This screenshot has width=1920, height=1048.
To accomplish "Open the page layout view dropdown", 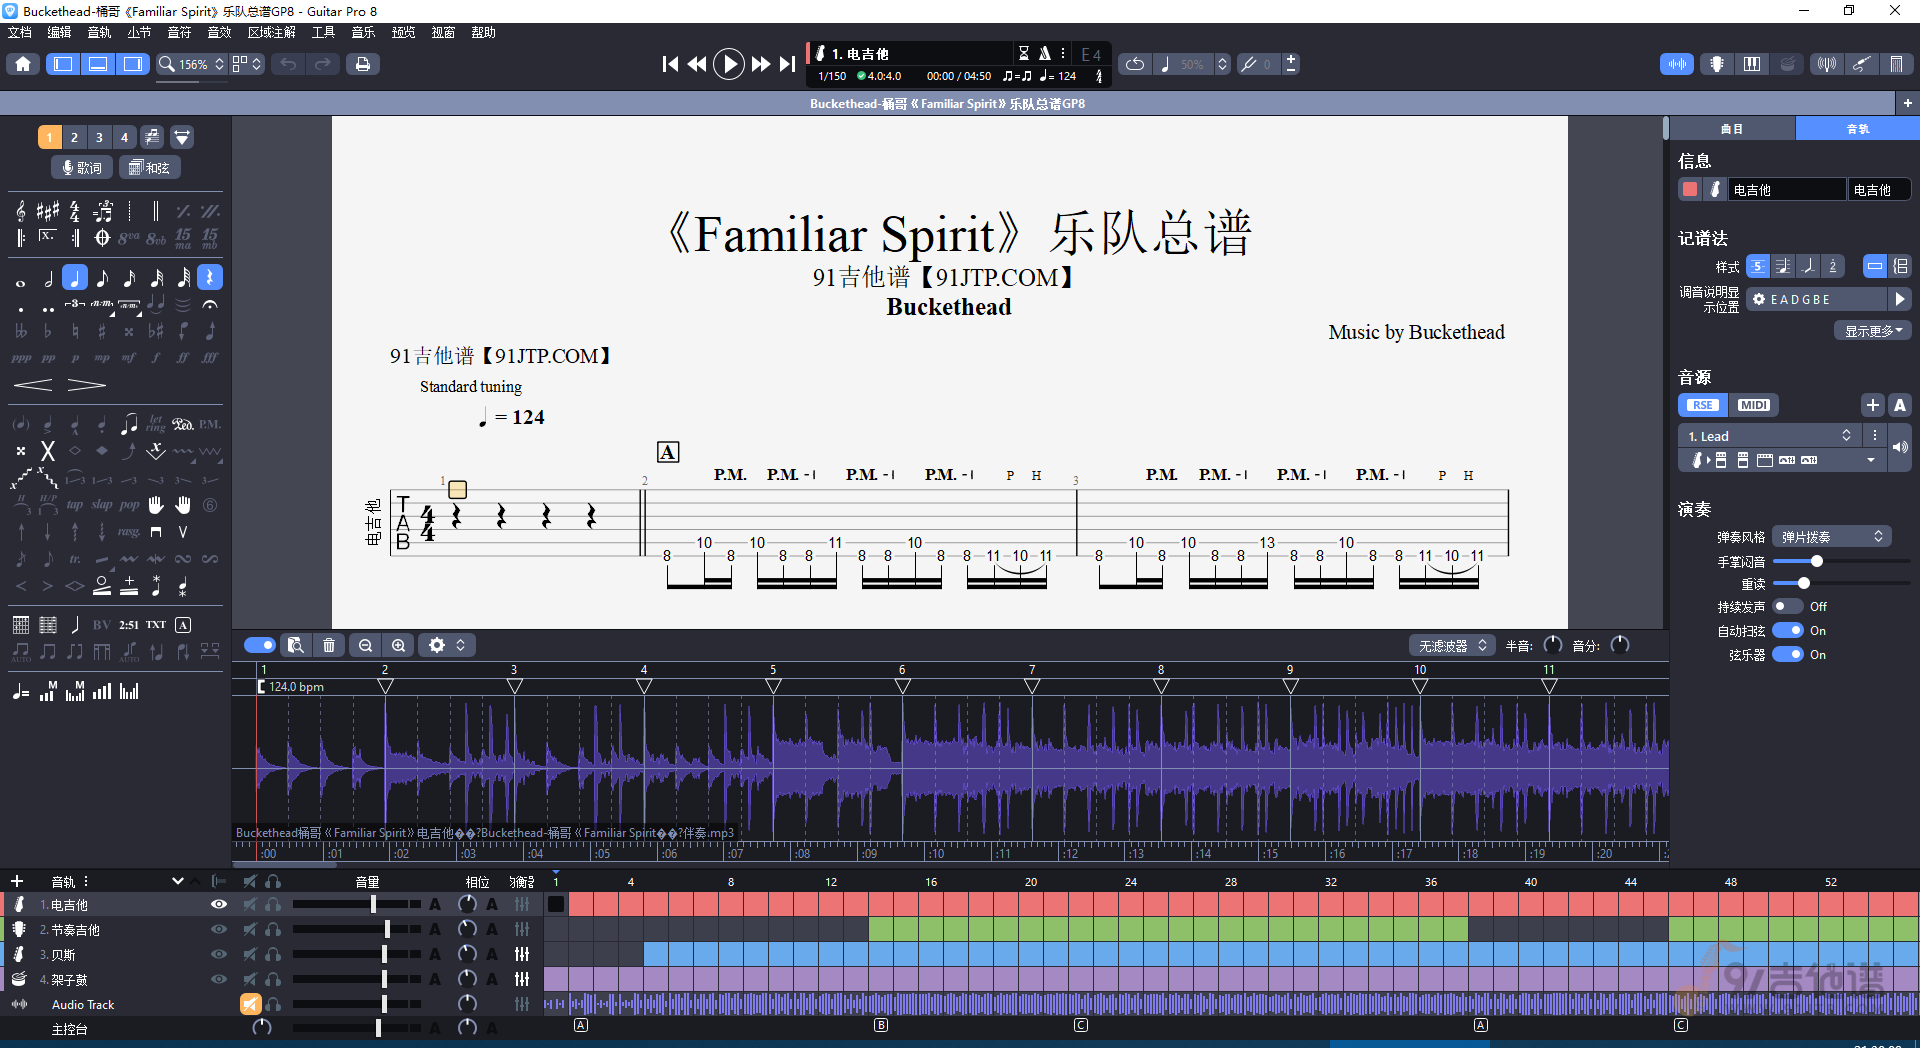I will click(247, 64).
